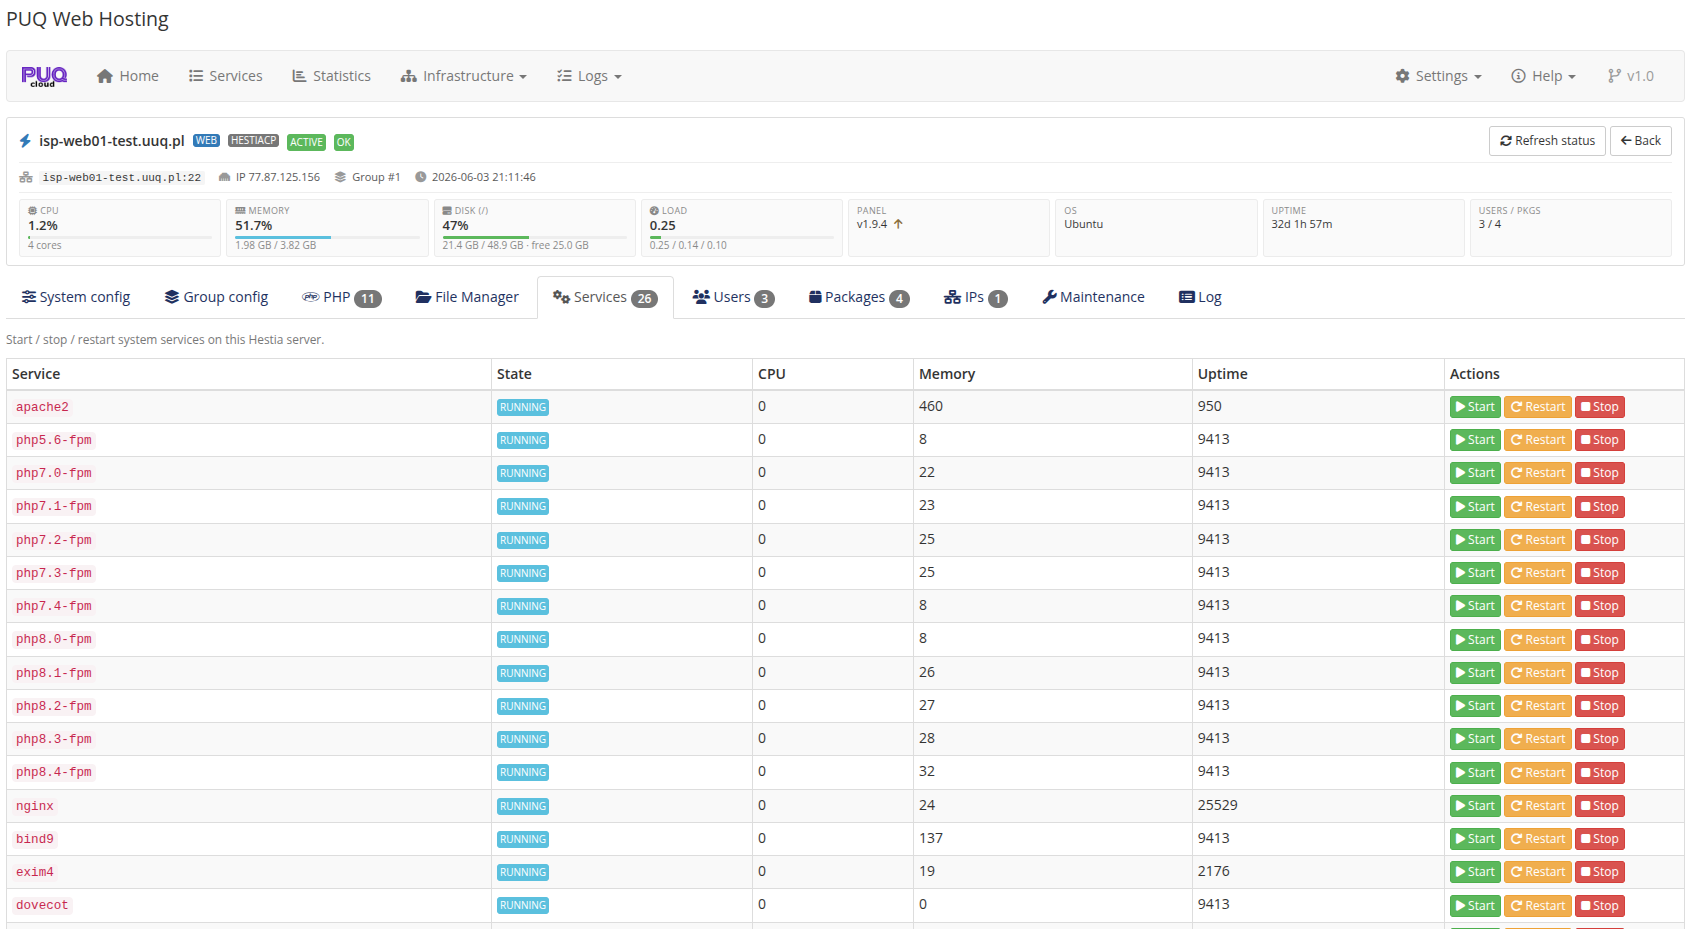
Task: Click the isp-web01-test.uuq.pl:22 host label
Action: coord(121,177)
